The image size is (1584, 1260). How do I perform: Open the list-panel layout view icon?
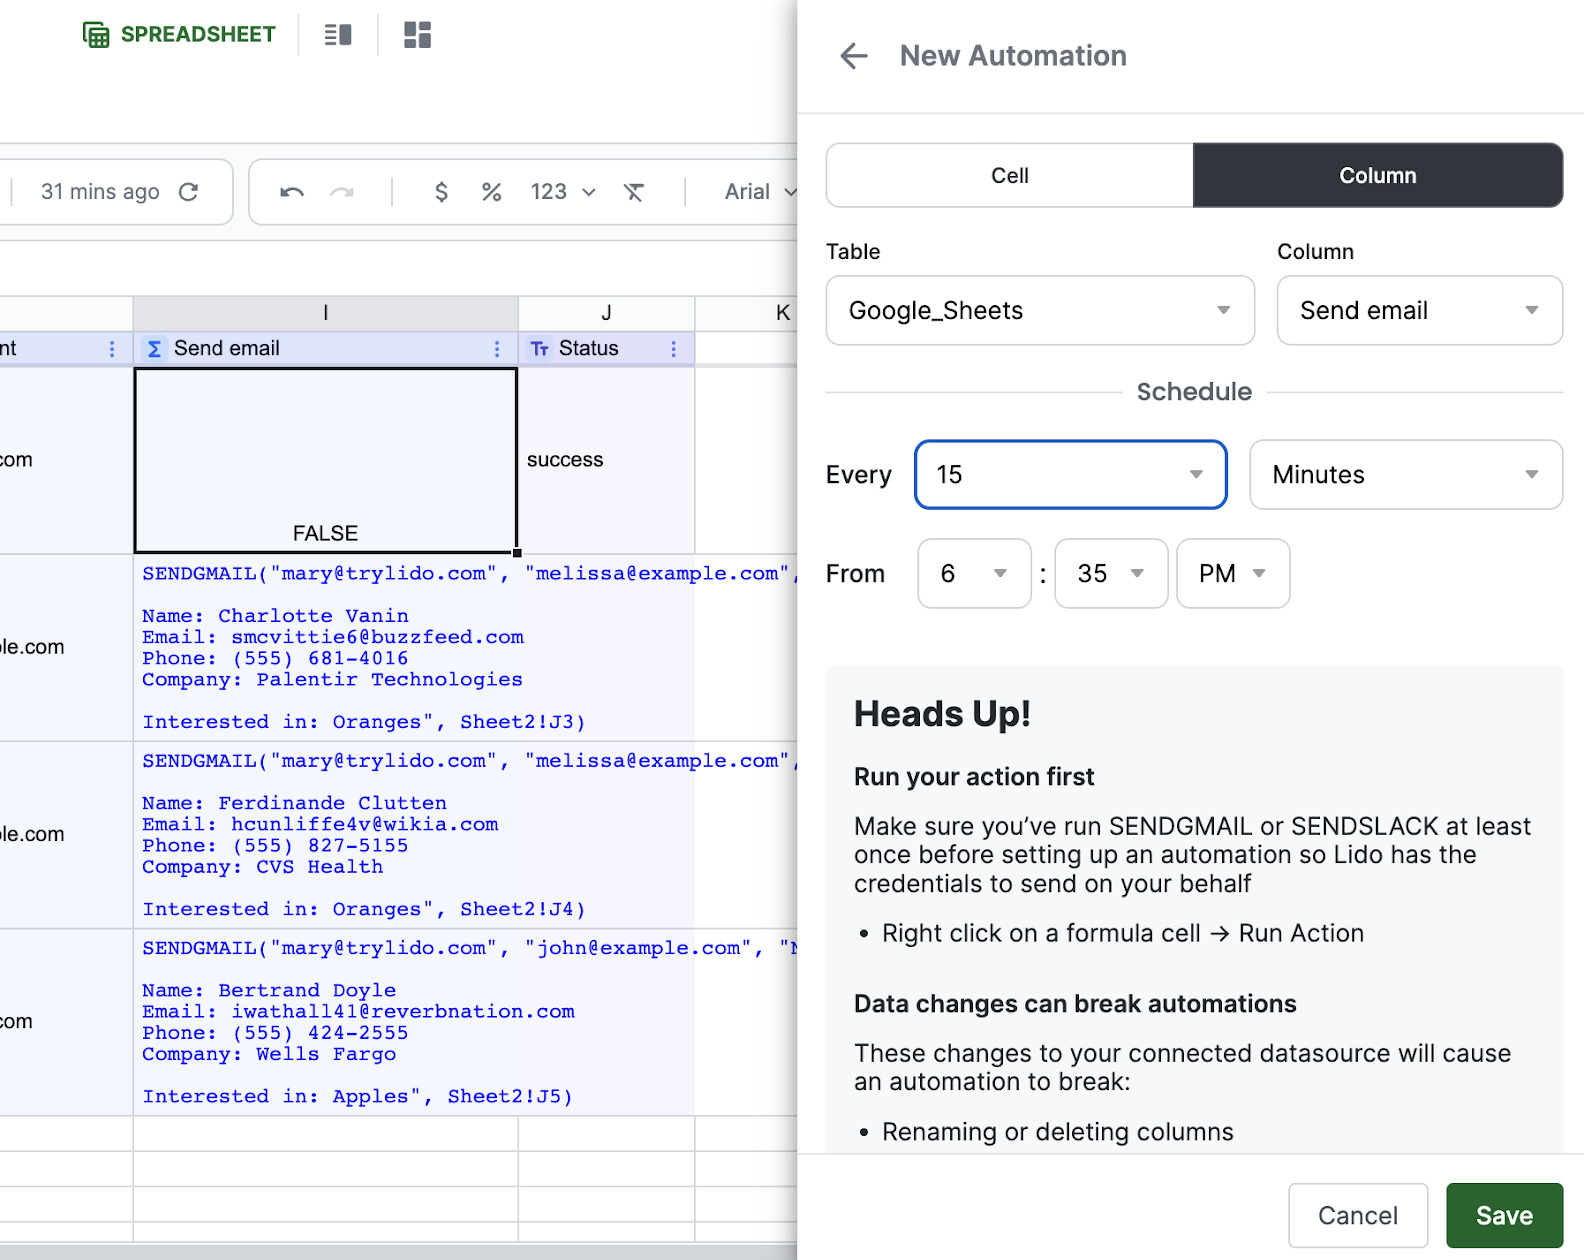(338, 35)
